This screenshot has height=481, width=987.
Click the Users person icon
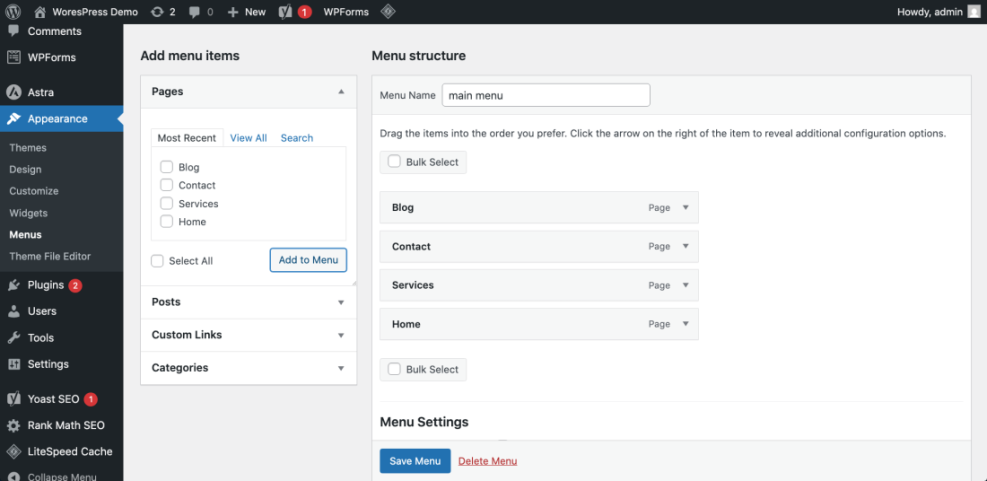[x=14, y=312]
